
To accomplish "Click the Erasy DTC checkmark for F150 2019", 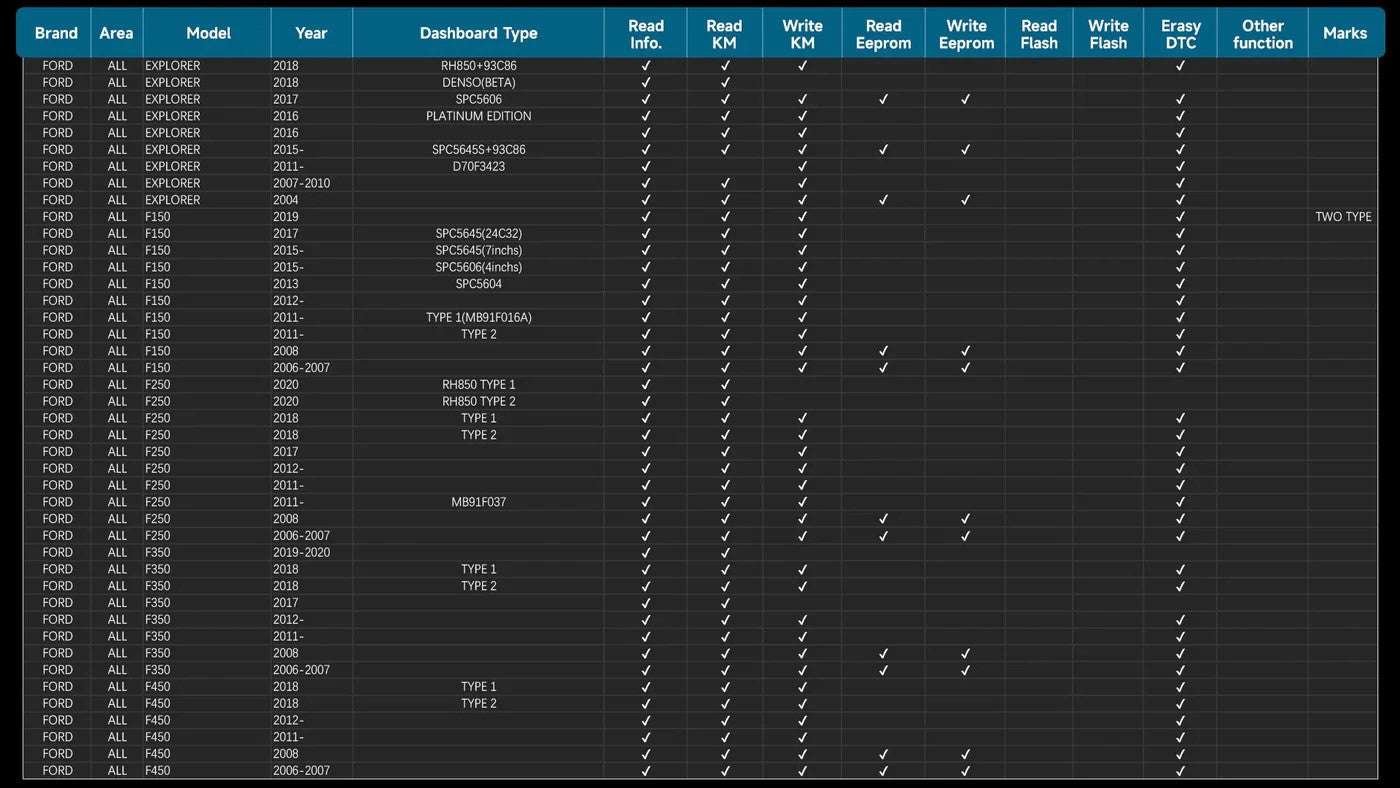I will tap(1180, 217).
